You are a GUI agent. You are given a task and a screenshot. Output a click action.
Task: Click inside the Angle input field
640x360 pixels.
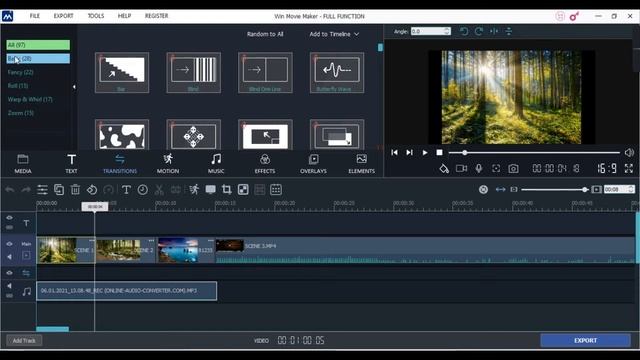(x=427, y=31)
